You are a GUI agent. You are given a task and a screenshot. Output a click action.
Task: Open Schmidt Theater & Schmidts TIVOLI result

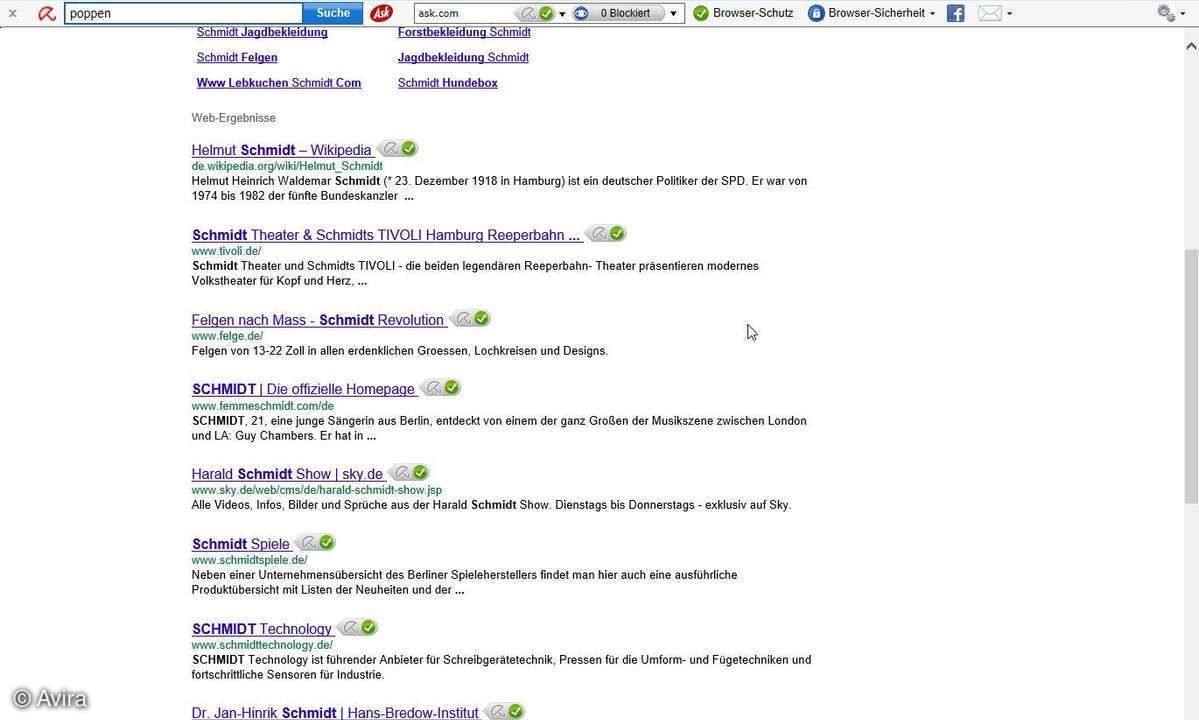tap(386, 235)
